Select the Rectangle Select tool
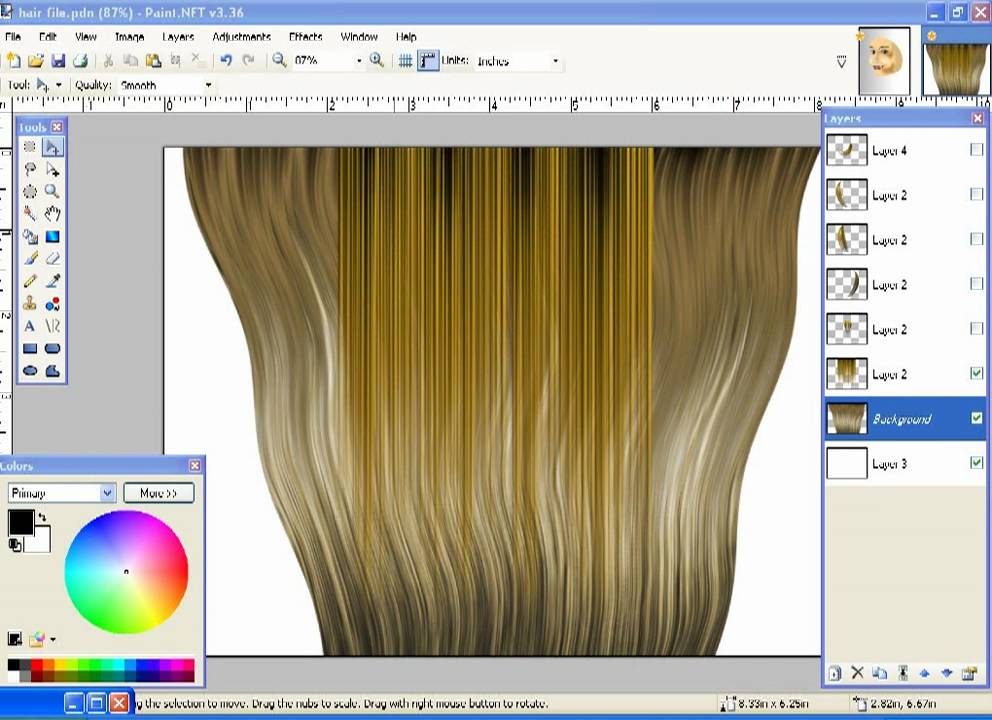 click(x=30, y=147)
